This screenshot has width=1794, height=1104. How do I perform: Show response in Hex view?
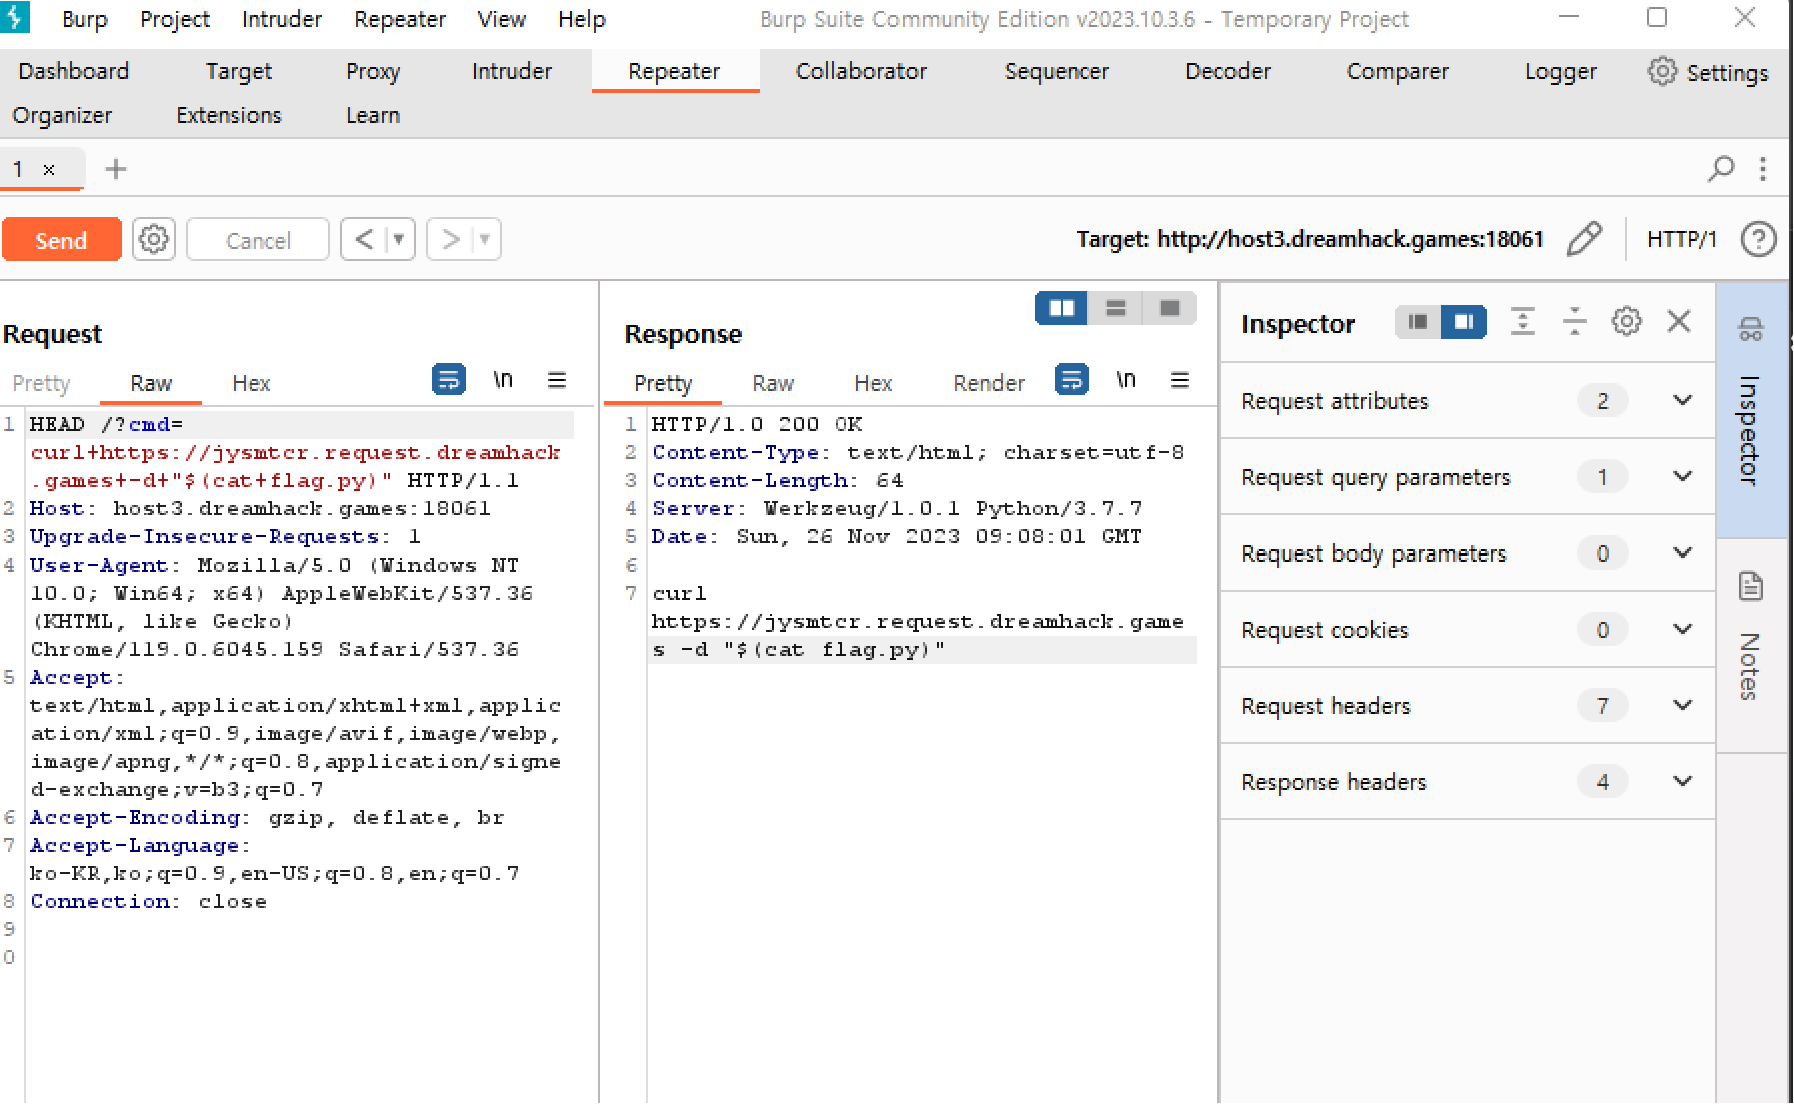click(873, 383)
